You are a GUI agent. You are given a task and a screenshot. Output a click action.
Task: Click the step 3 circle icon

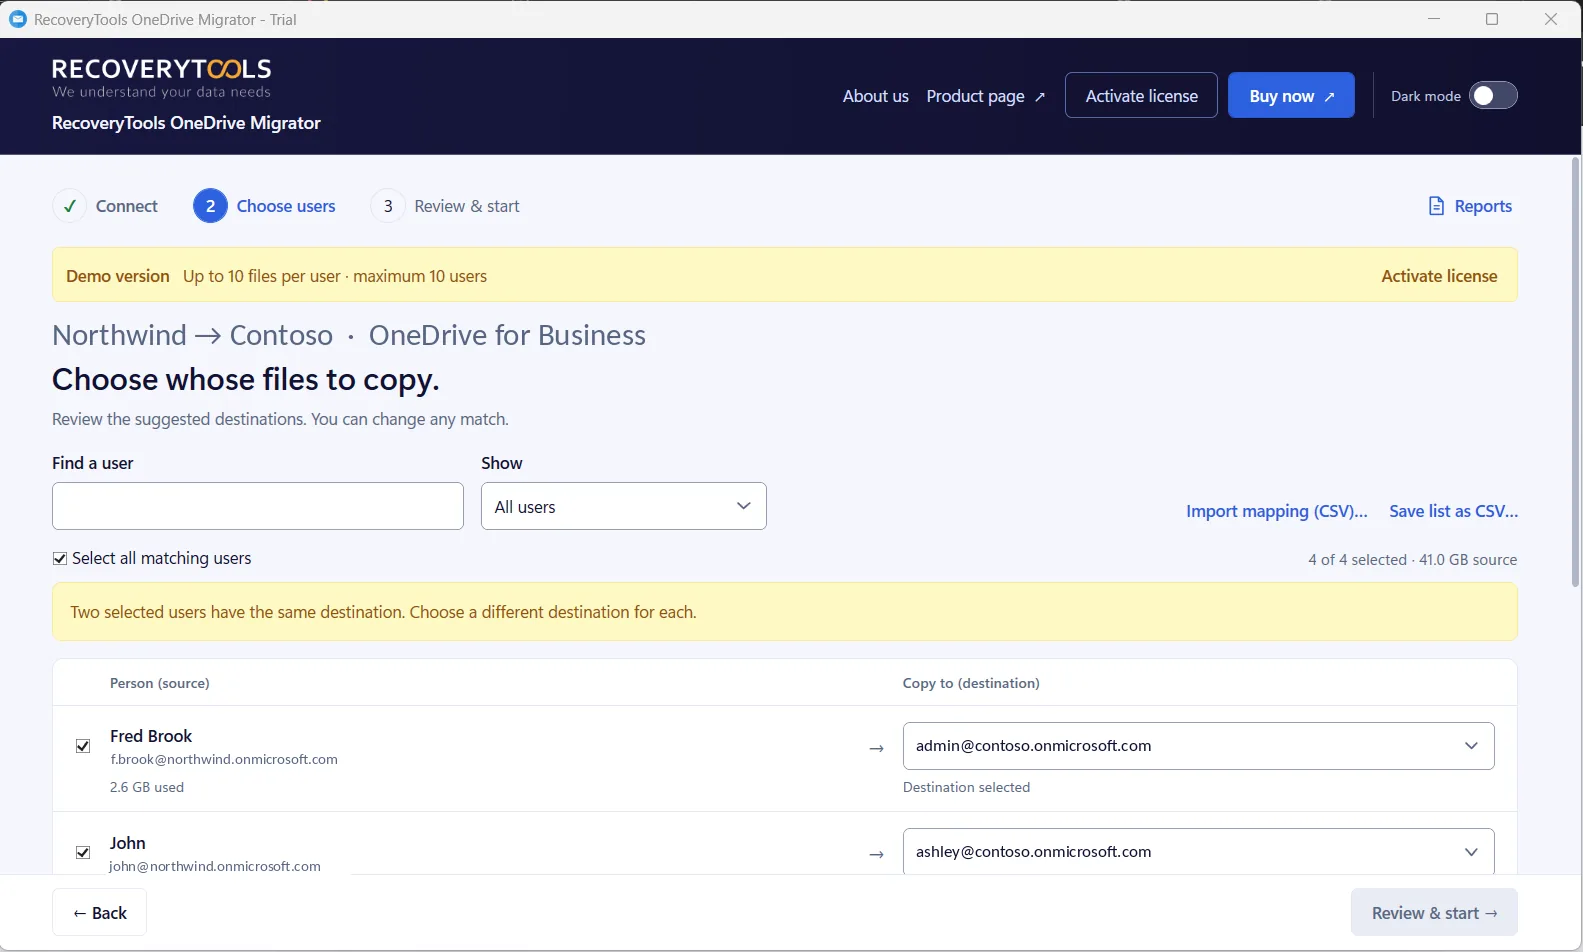(x=388, y=206)
